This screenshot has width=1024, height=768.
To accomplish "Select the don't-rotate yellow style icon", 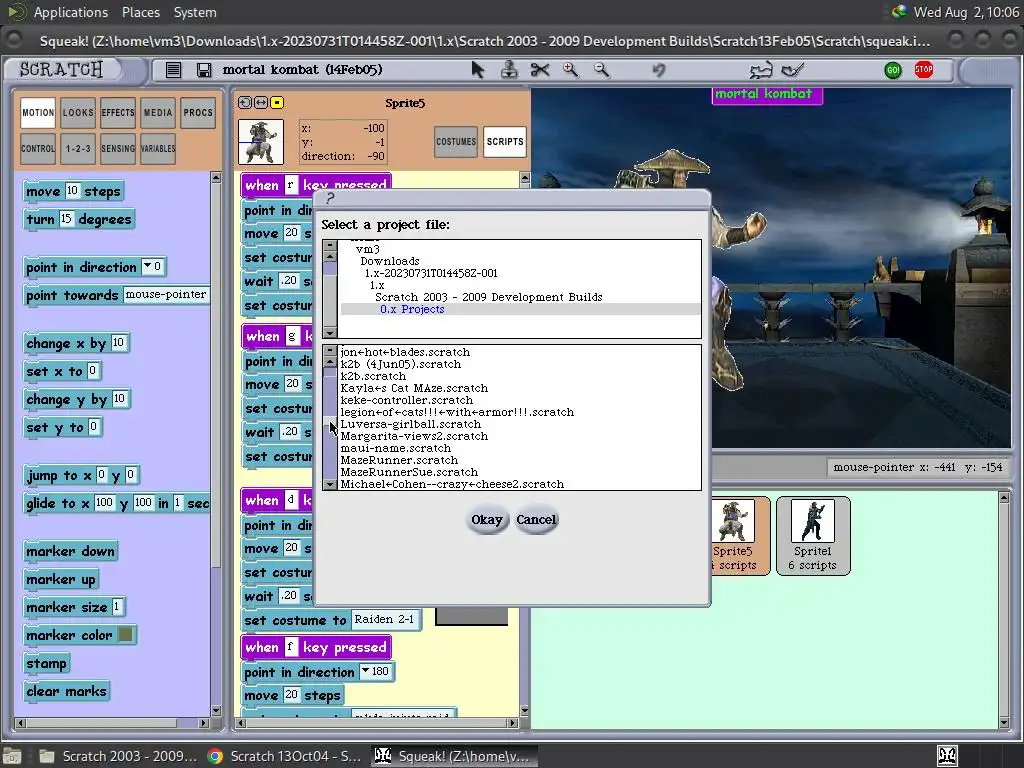I will click(x=277, y=103).
